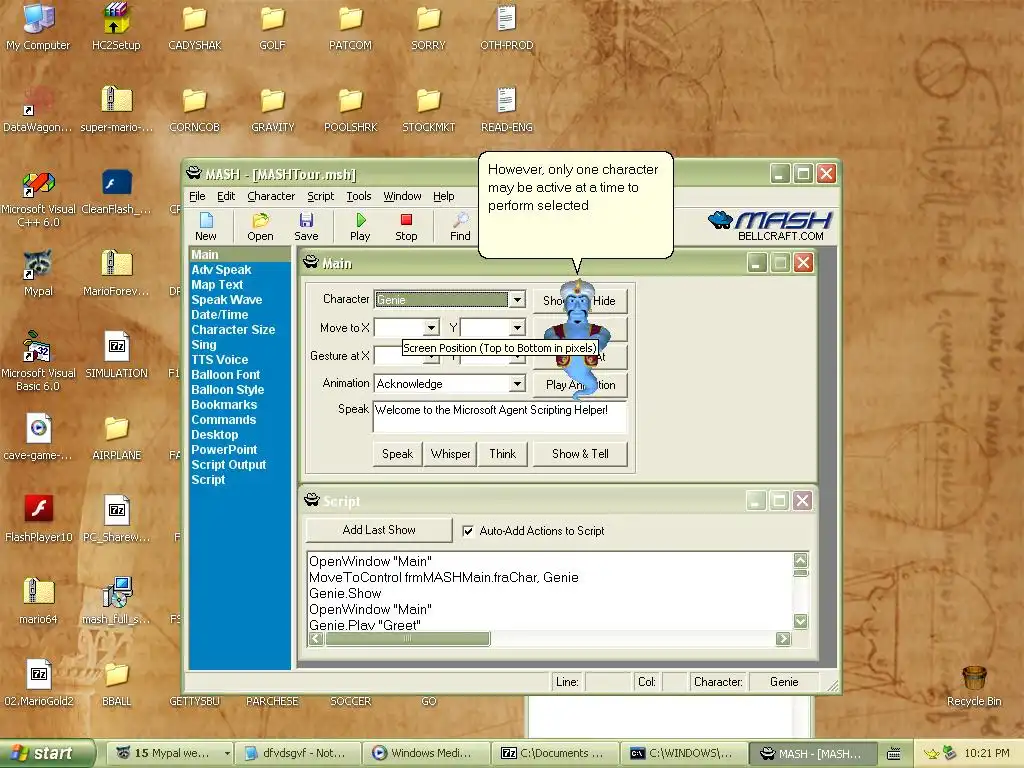The width and height of the screenshot is (1024, 768).
Task: Open My Computer desktop icon
Action: tap(38, 18)
